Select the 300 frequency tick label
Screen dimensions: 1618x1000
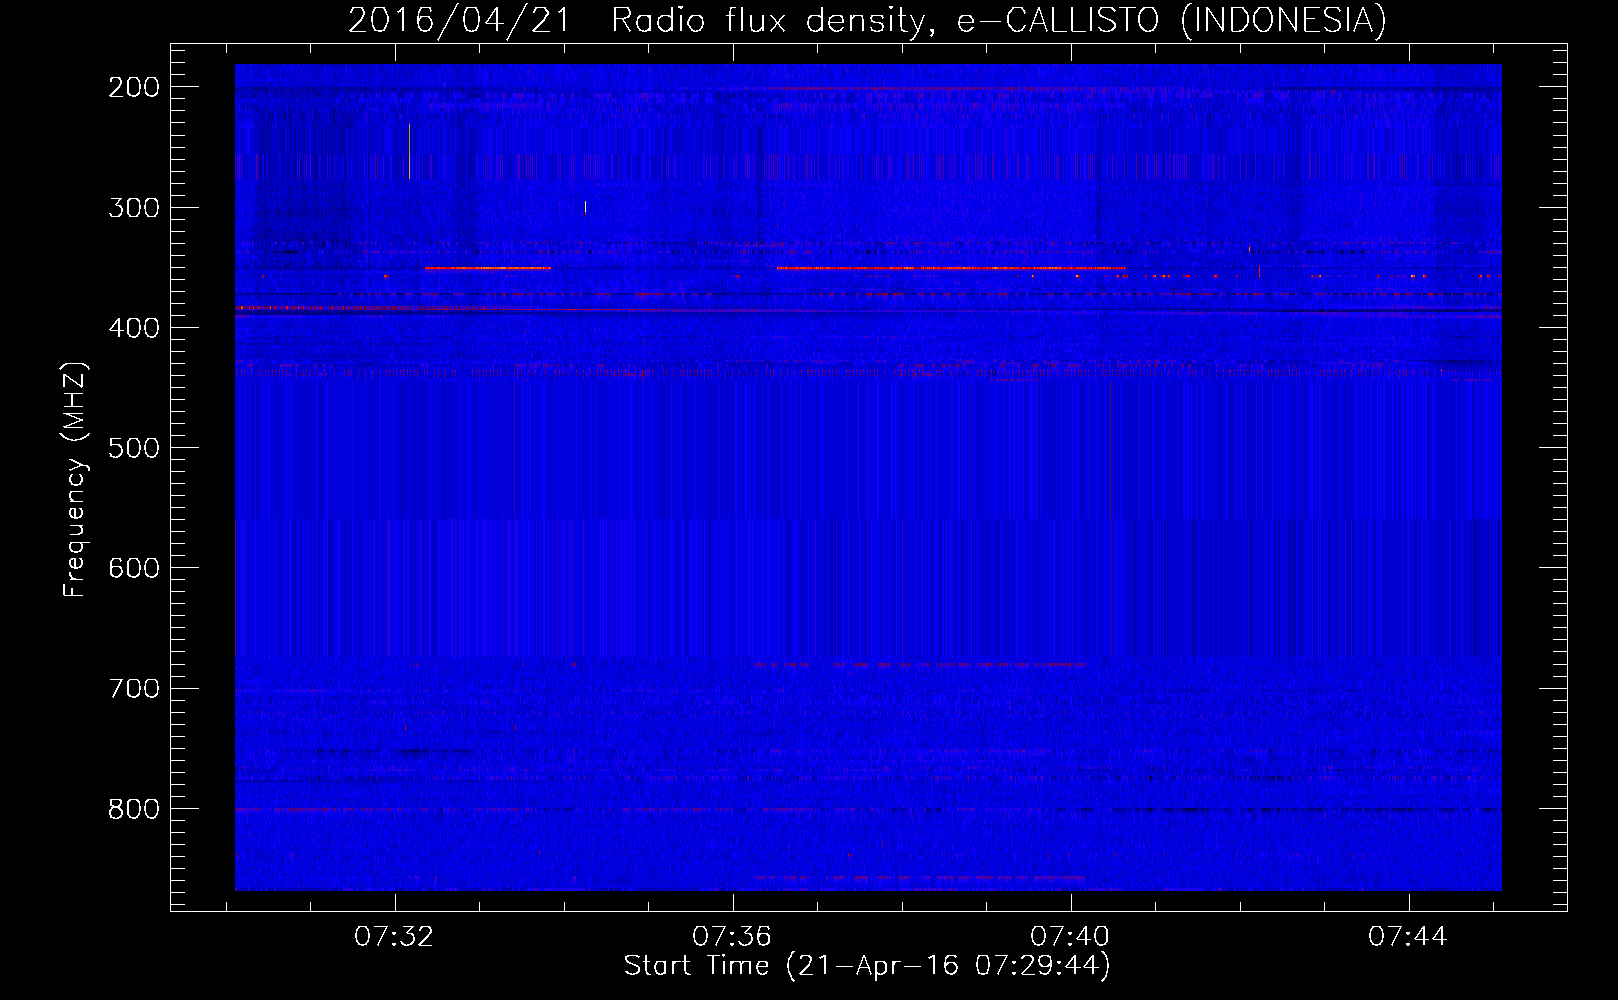point(134,208)
